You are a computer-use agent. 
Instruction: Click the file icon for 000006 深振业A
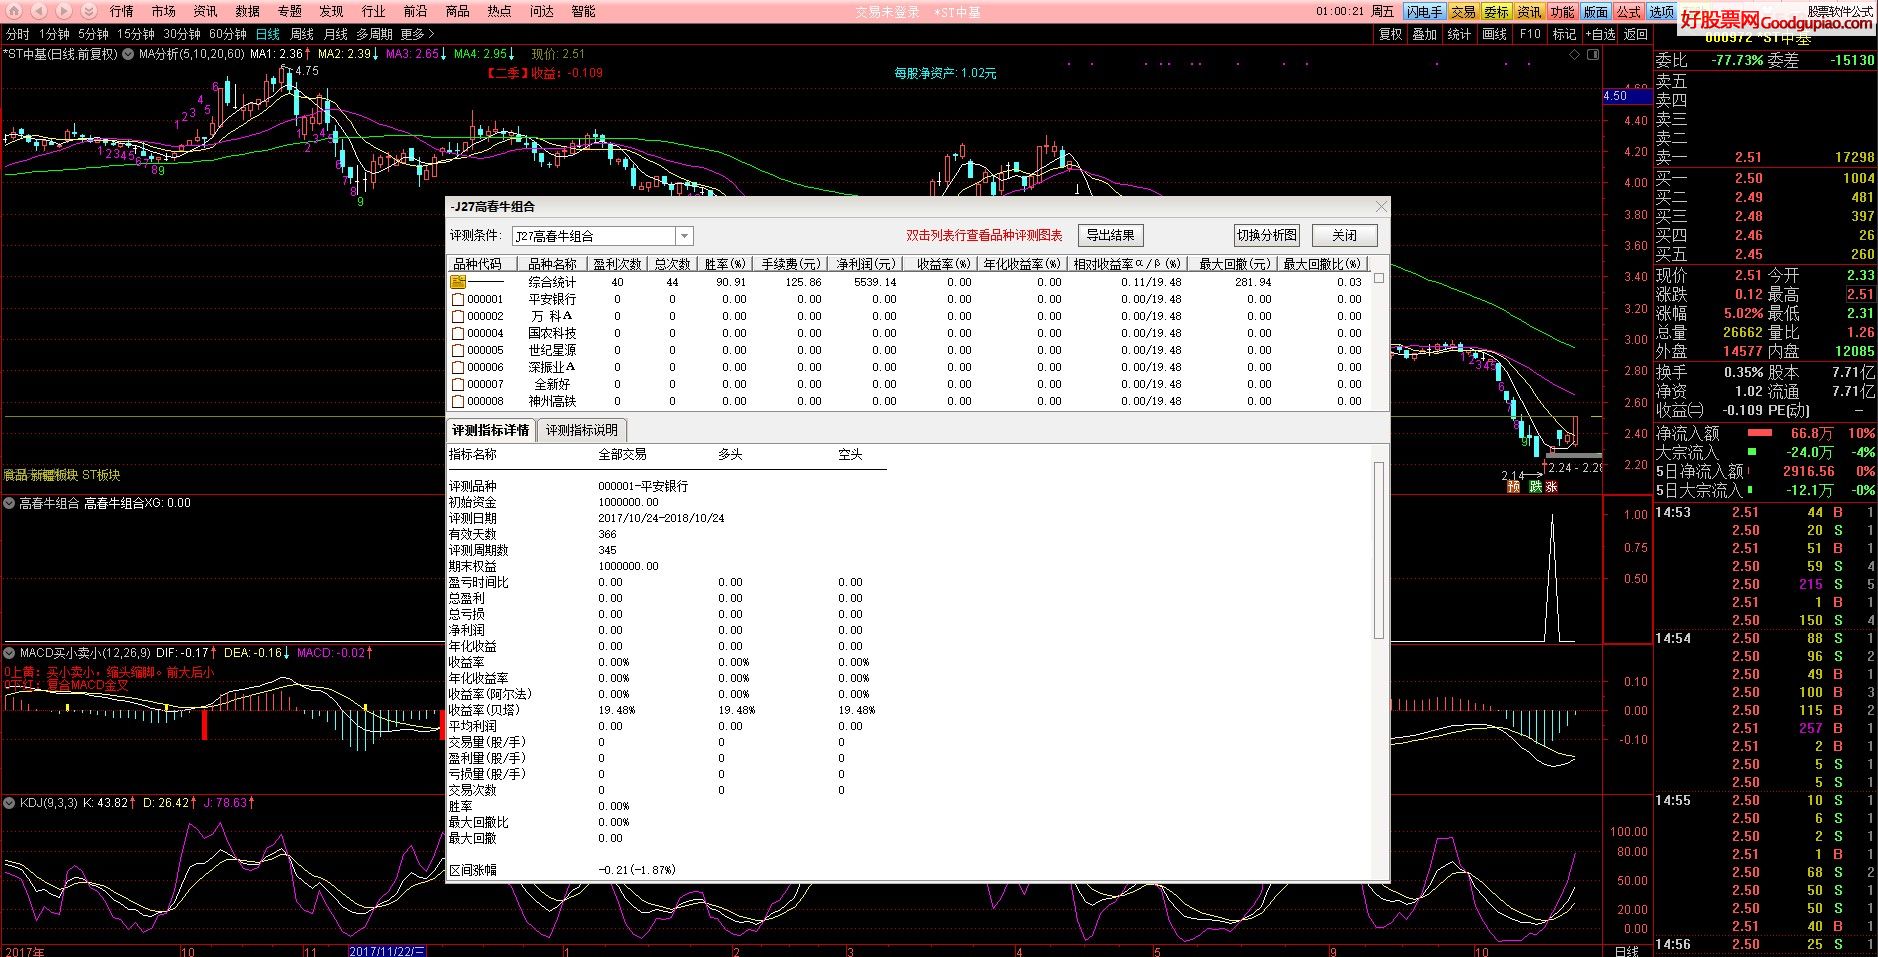pyautogui.click(x=458, y=367)
